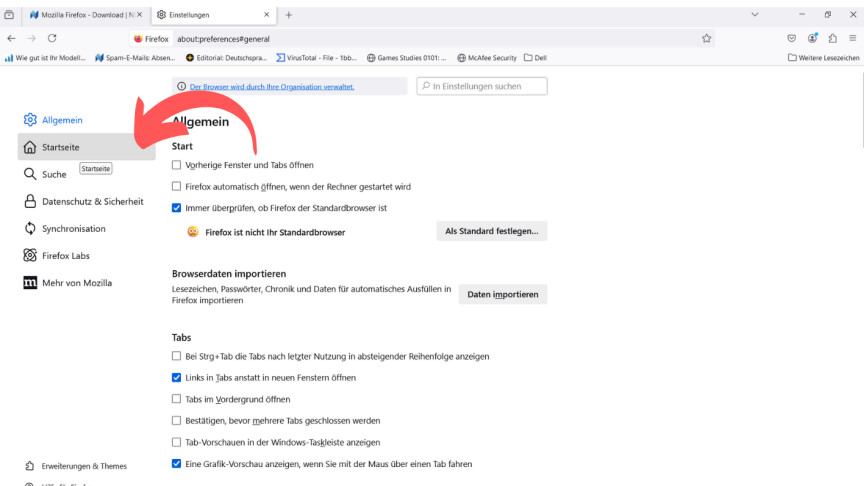Image resolution: width=864 pixels, height=486 pixels.
Task: Click the info icon in organisation notice
Action: 181,87
